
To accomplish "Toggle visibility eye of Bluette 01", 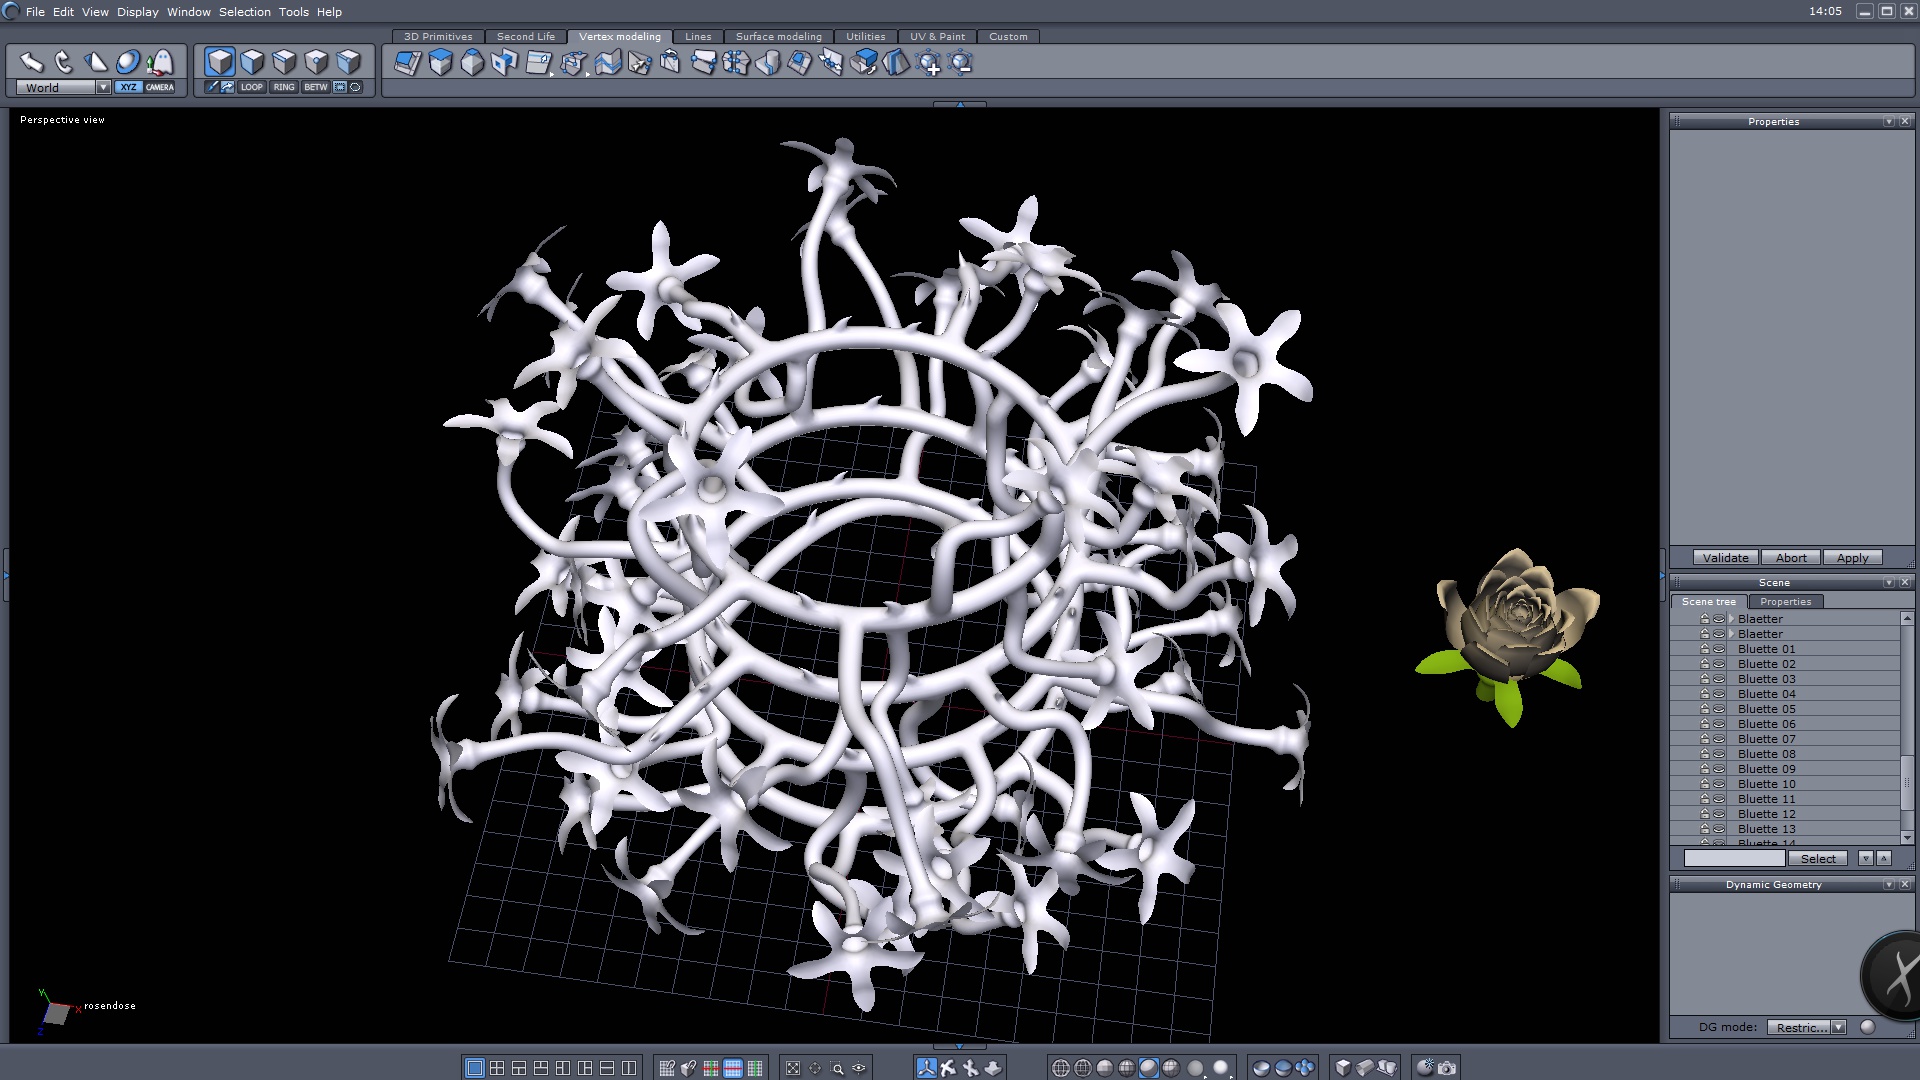I will click(1719, 649).
